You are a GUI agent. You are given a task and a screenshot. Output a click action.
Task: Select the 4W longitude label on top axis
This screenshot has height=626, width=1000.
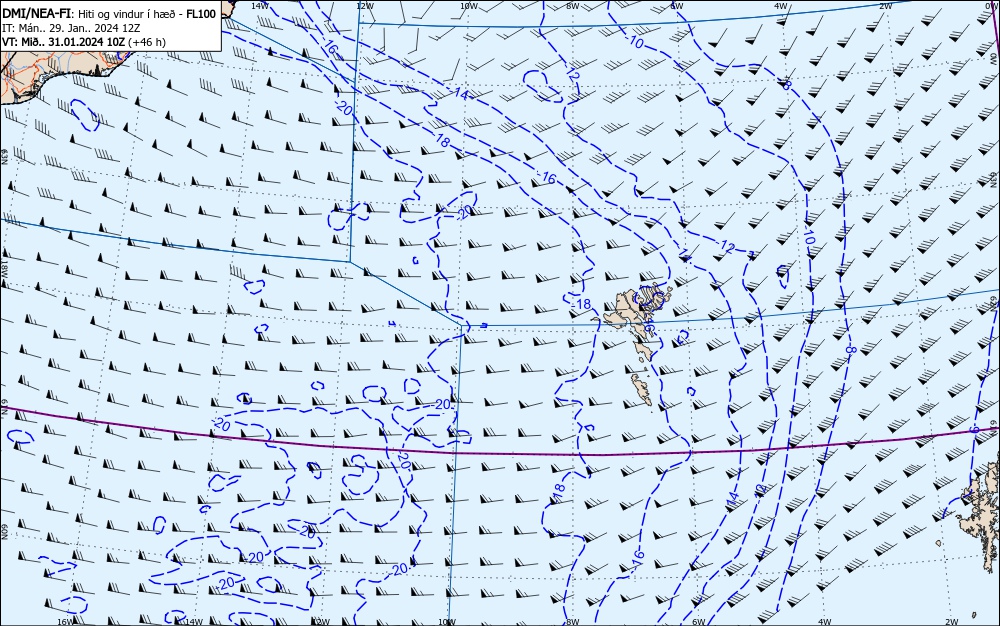[781, 6]
